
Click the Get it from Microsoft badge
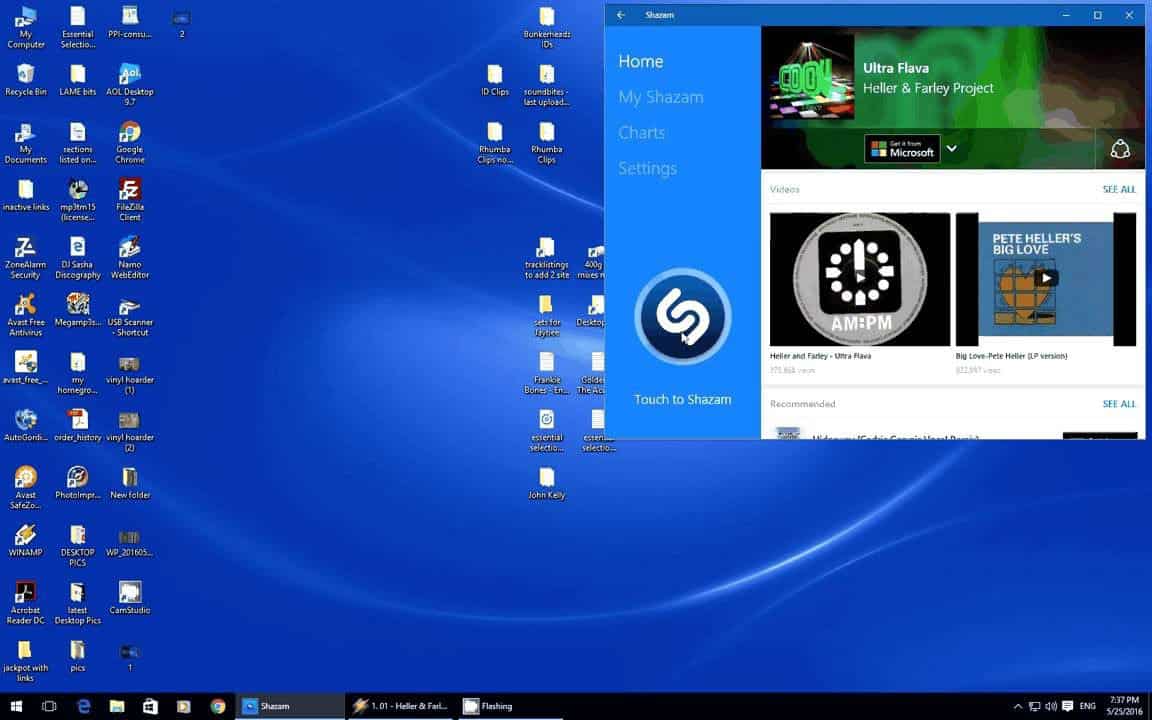coord(901,148)
